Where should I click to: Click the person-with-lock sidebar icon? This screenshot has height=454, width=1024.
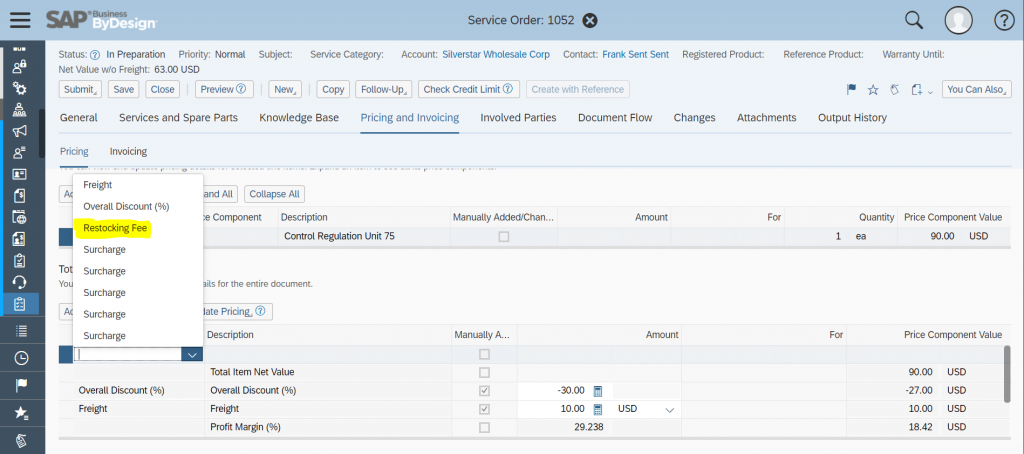click(x=20, y=67)
